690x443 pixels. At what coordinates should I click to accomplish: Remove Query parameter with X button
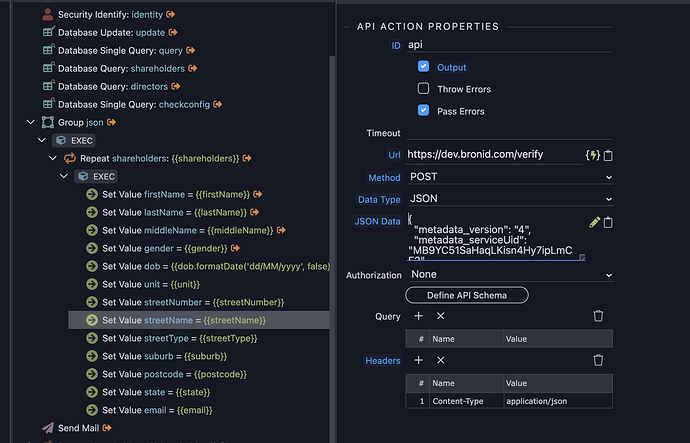[x=440, y=316]
